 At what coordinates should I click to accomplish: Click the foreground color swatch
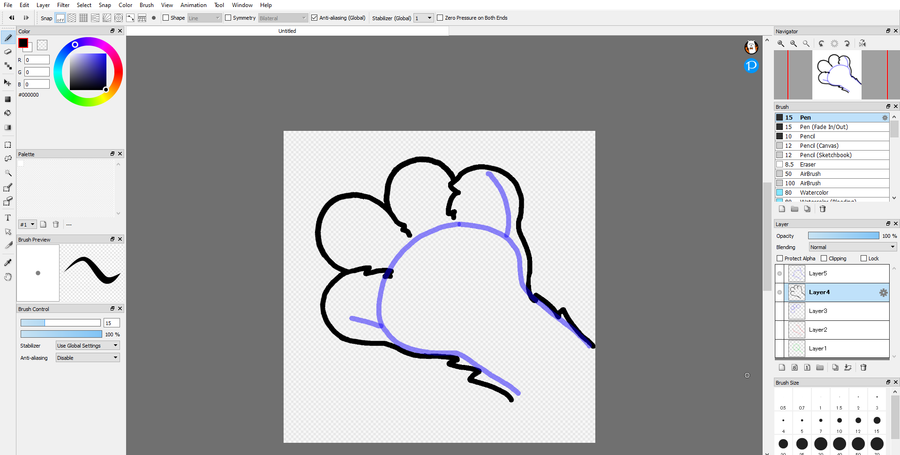(x=23, y=43)
